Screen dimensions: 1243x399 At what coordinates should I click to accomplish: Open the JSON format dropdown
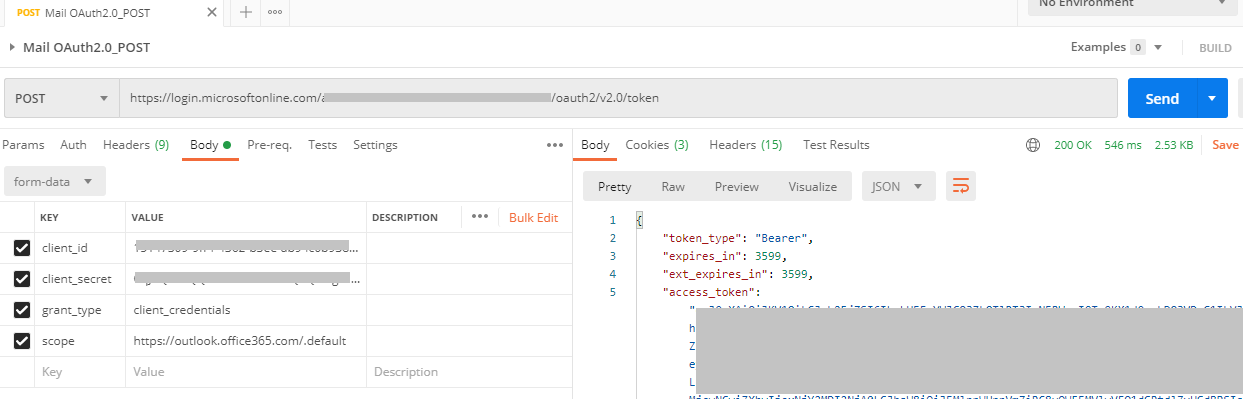coord(899,186)
